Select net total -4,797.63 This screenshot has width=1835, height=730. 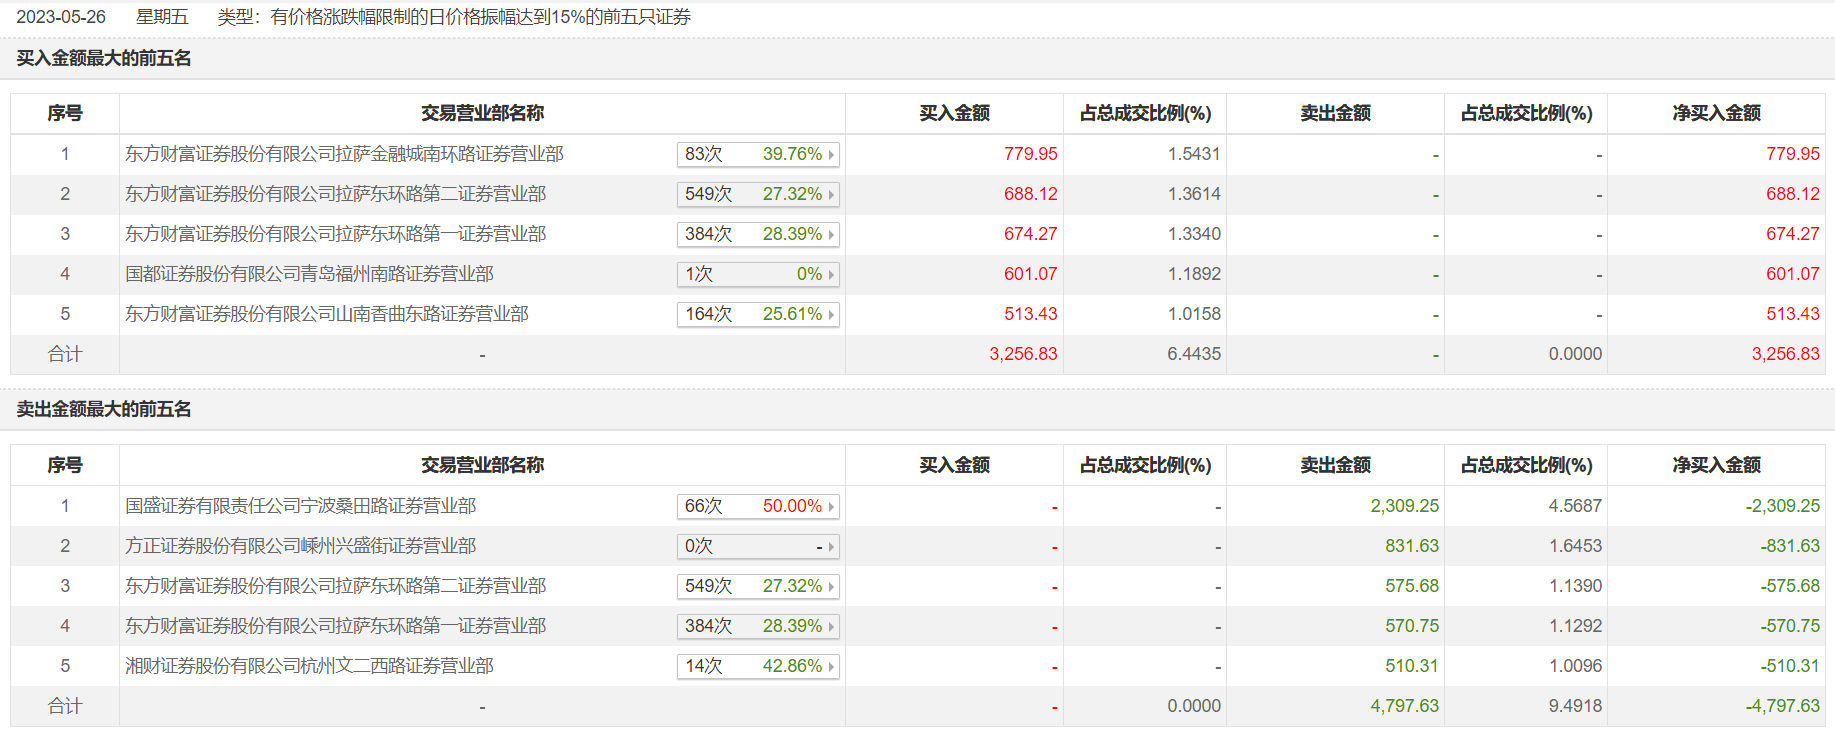click(1783, 706)
